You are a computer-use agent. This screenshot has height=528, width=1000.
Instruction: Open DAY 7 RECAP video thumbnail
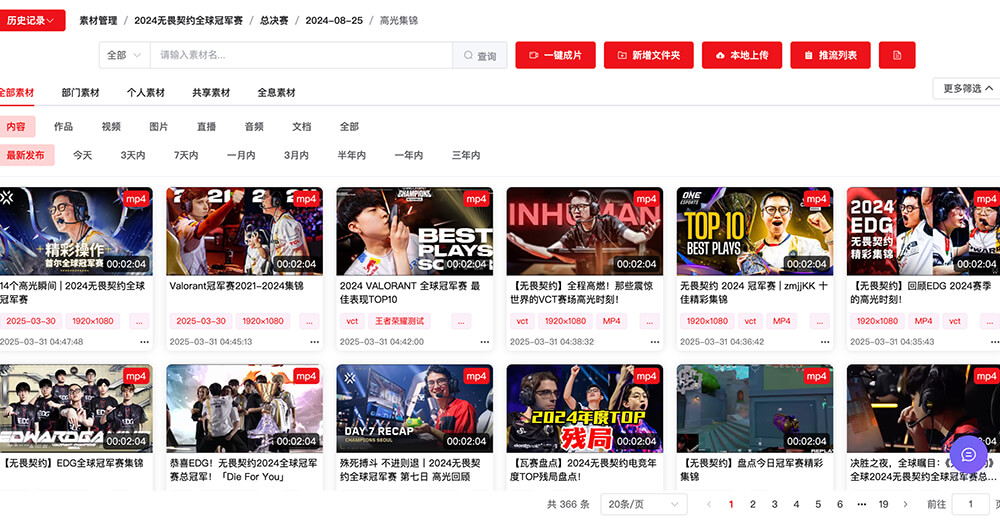pos(415,409)
